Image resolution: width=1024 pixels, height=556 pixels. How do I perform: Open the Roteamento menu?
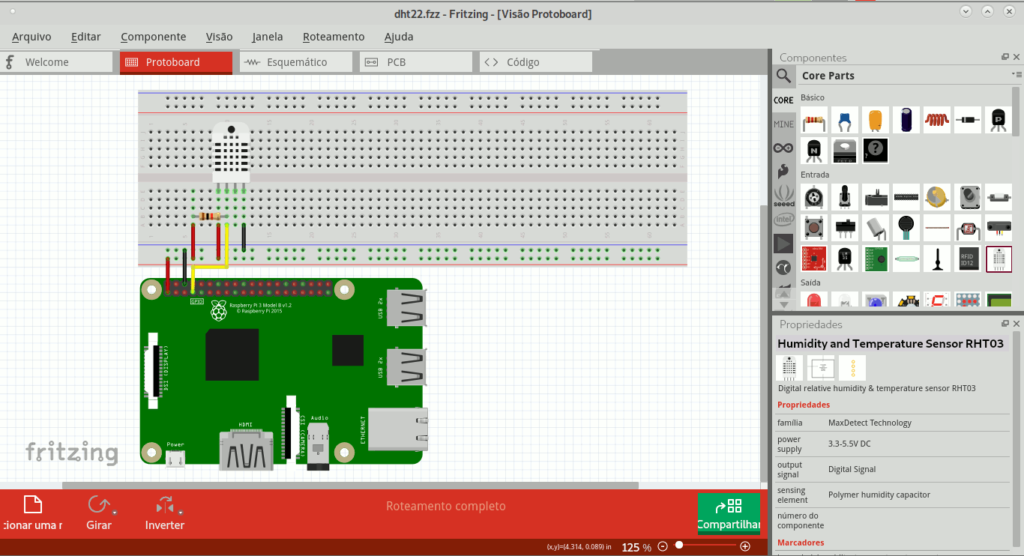point(333,37)
